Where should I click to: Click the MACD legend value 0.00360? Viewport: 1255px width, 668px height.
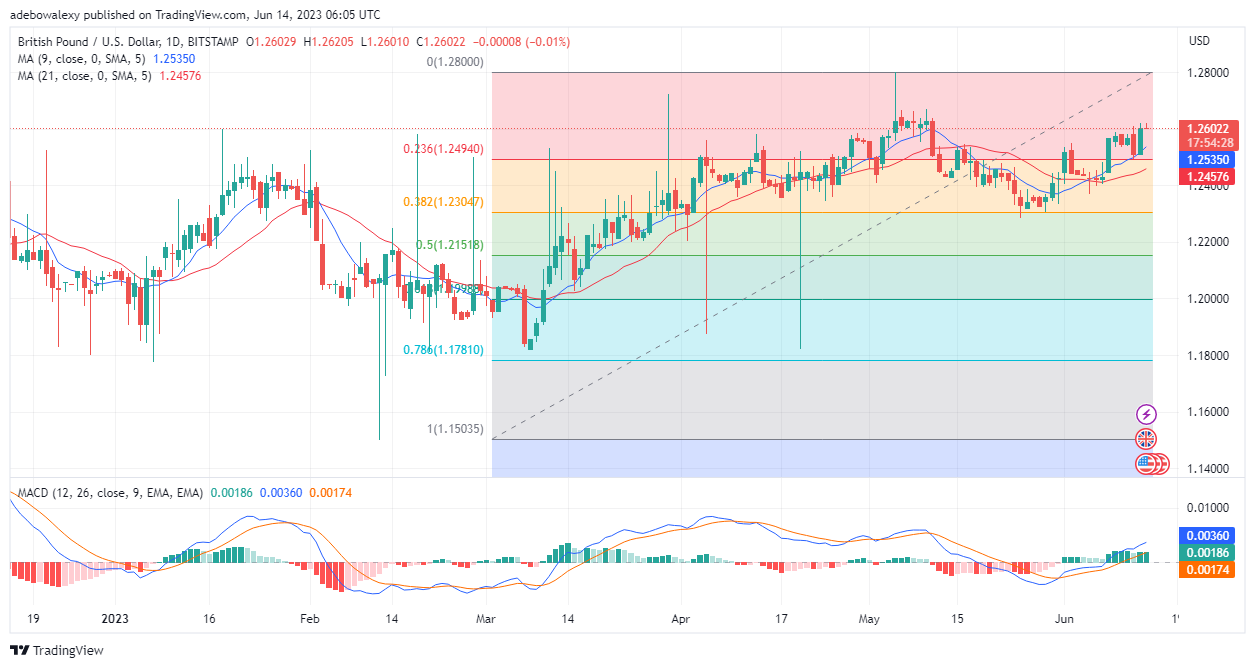pyautogui.click(x=279, y=493)
